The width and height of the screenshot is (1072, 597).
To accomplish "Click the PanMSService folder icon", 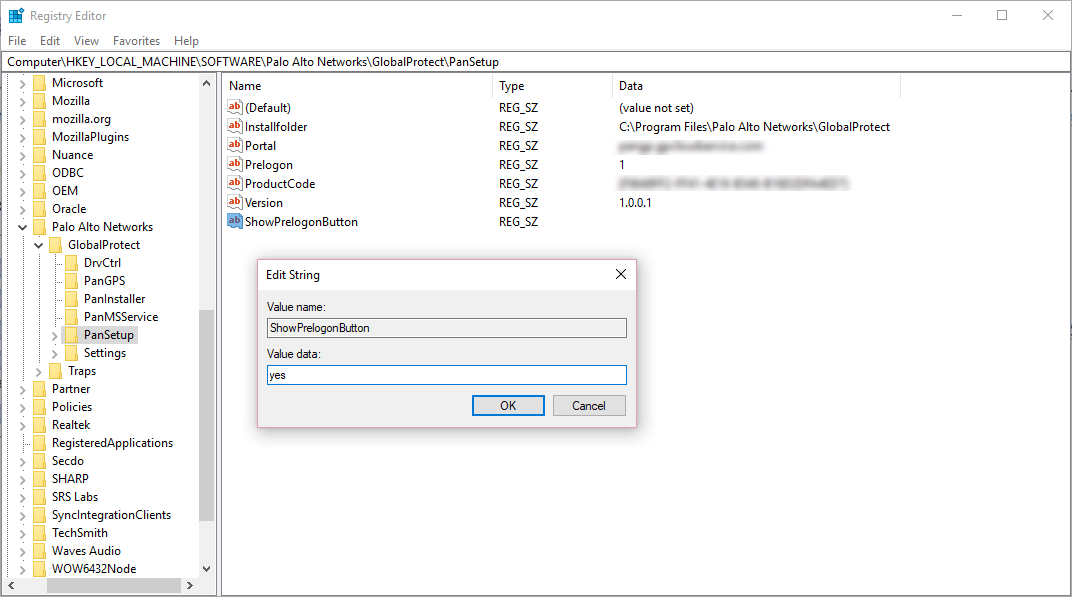I will tap(72, 317).
